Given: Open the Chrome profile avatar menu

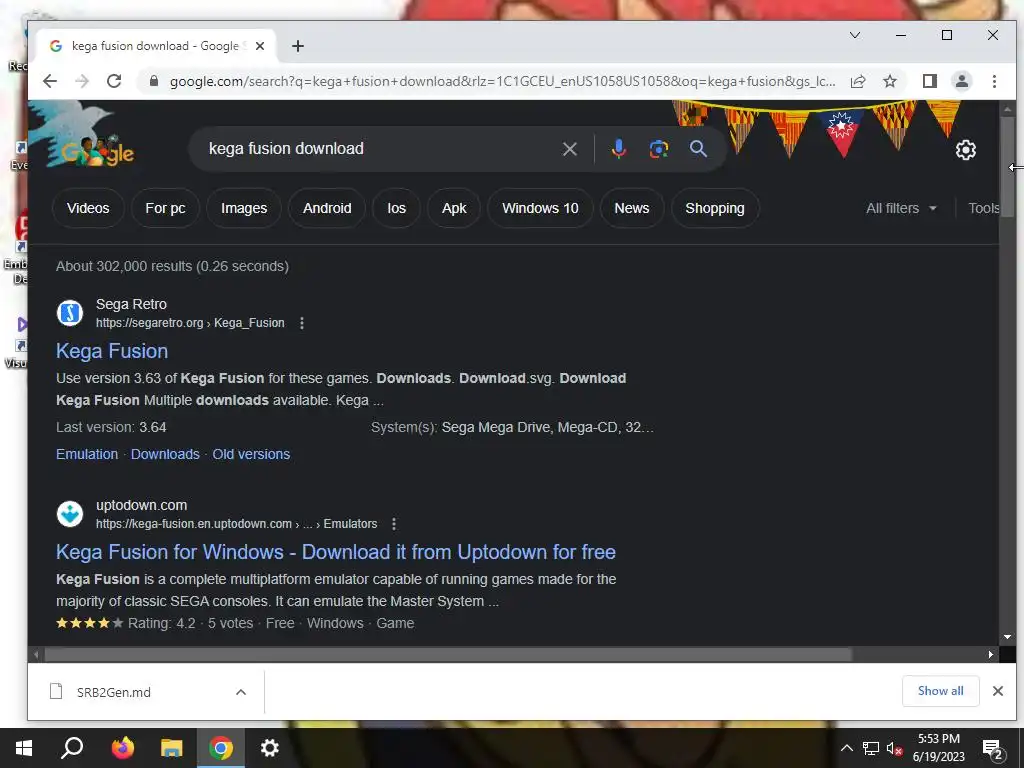Looking at the screenshot, I should (962, 81).
